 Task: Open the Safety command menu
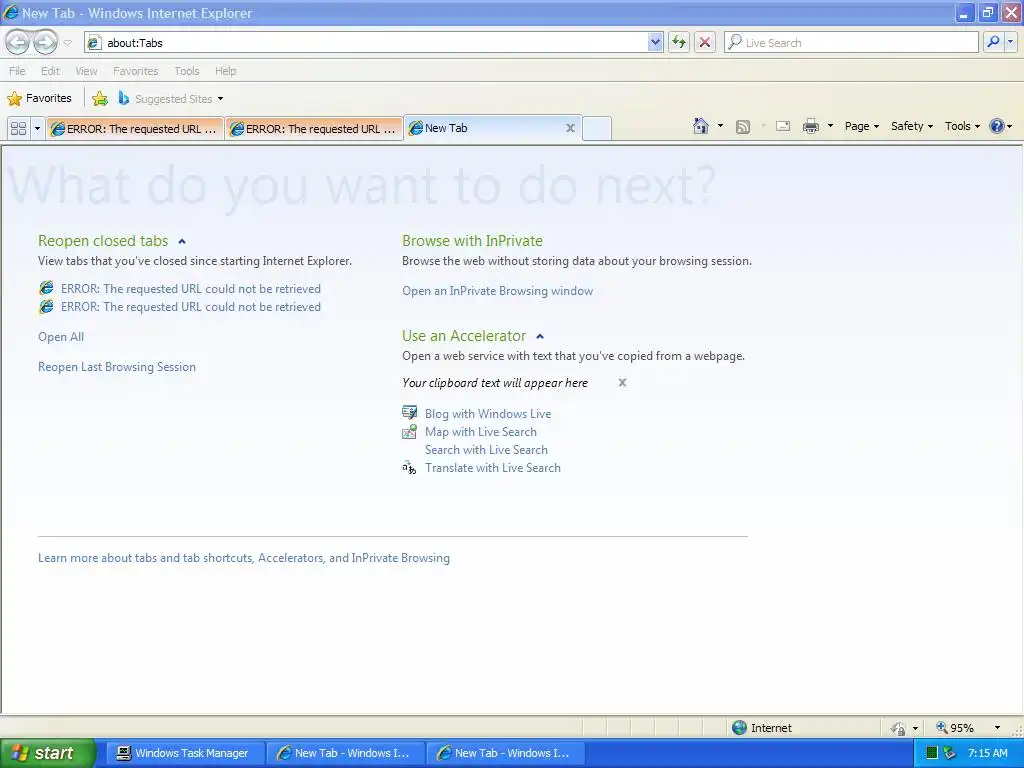click(x=912, y=126)
